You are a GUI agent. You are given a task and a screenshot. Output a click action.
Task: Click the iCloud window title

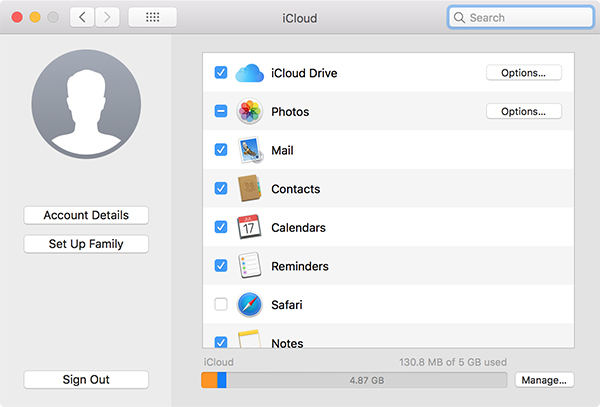(x=300, y=18)
